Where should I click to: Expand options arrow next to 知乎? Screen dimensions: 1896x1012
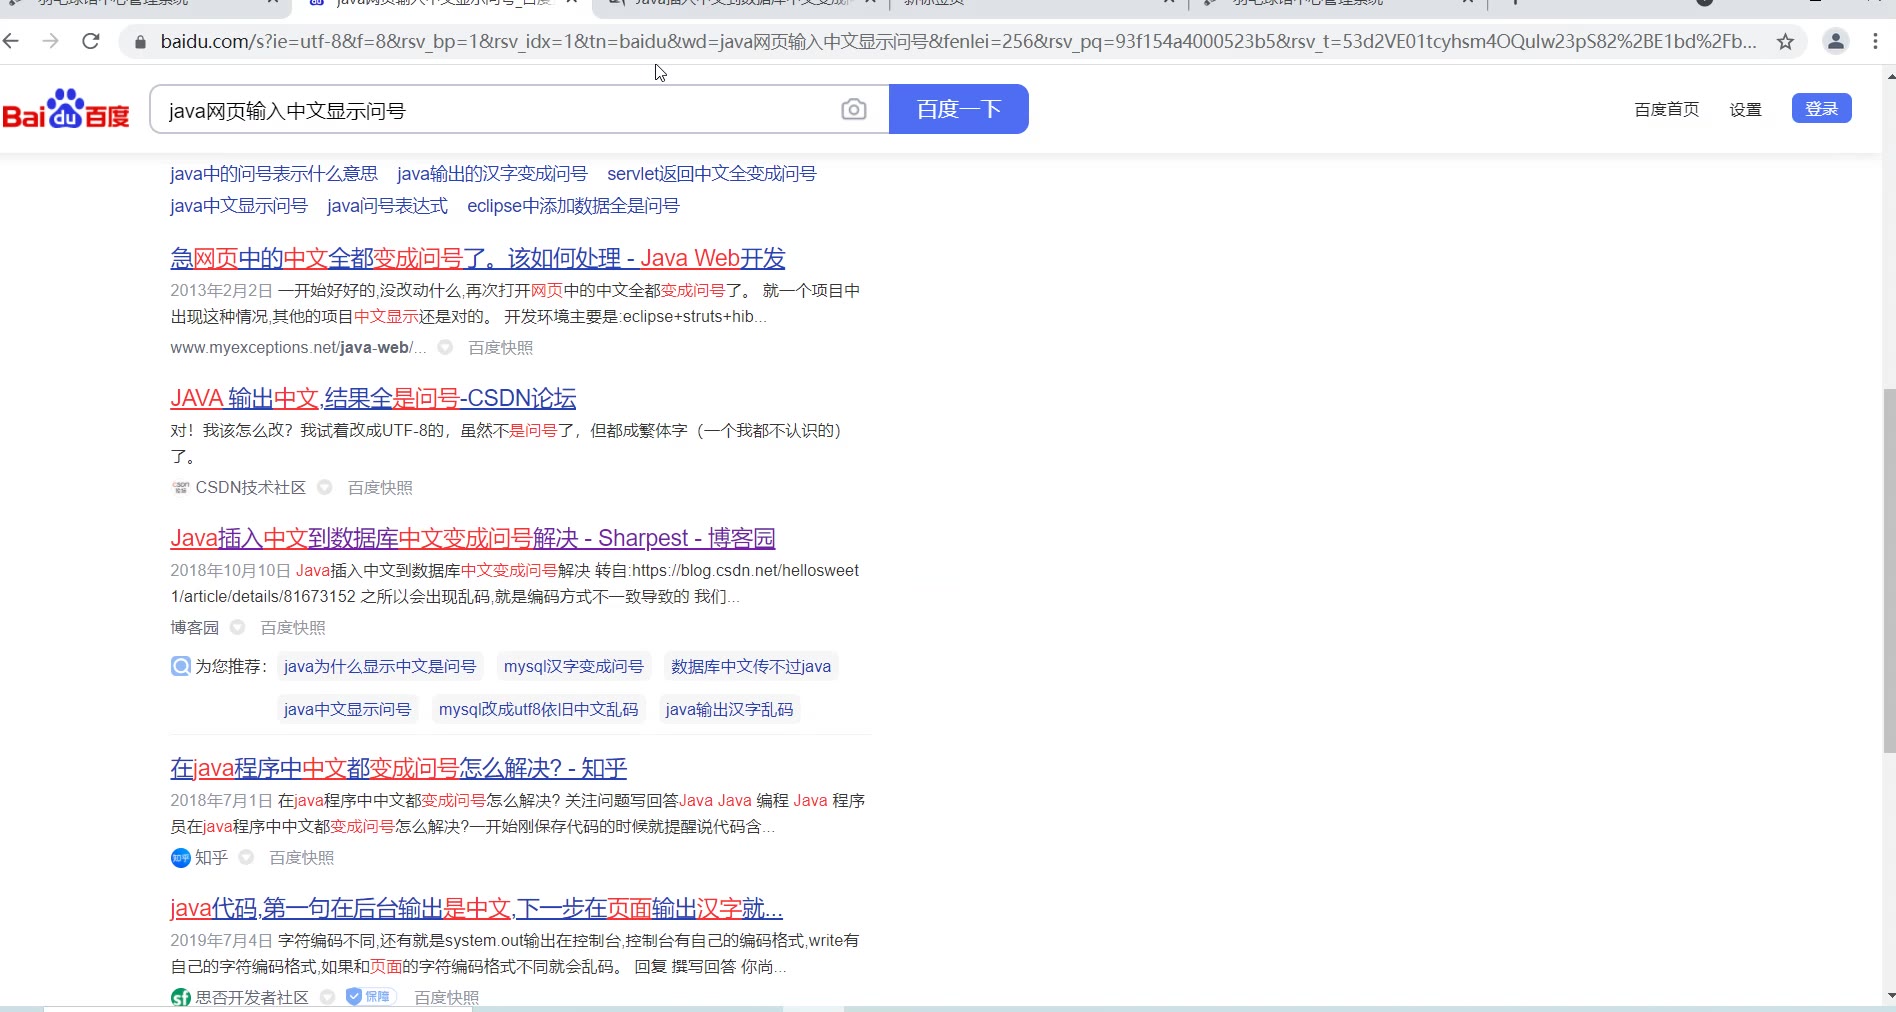(x=247, y=857)
